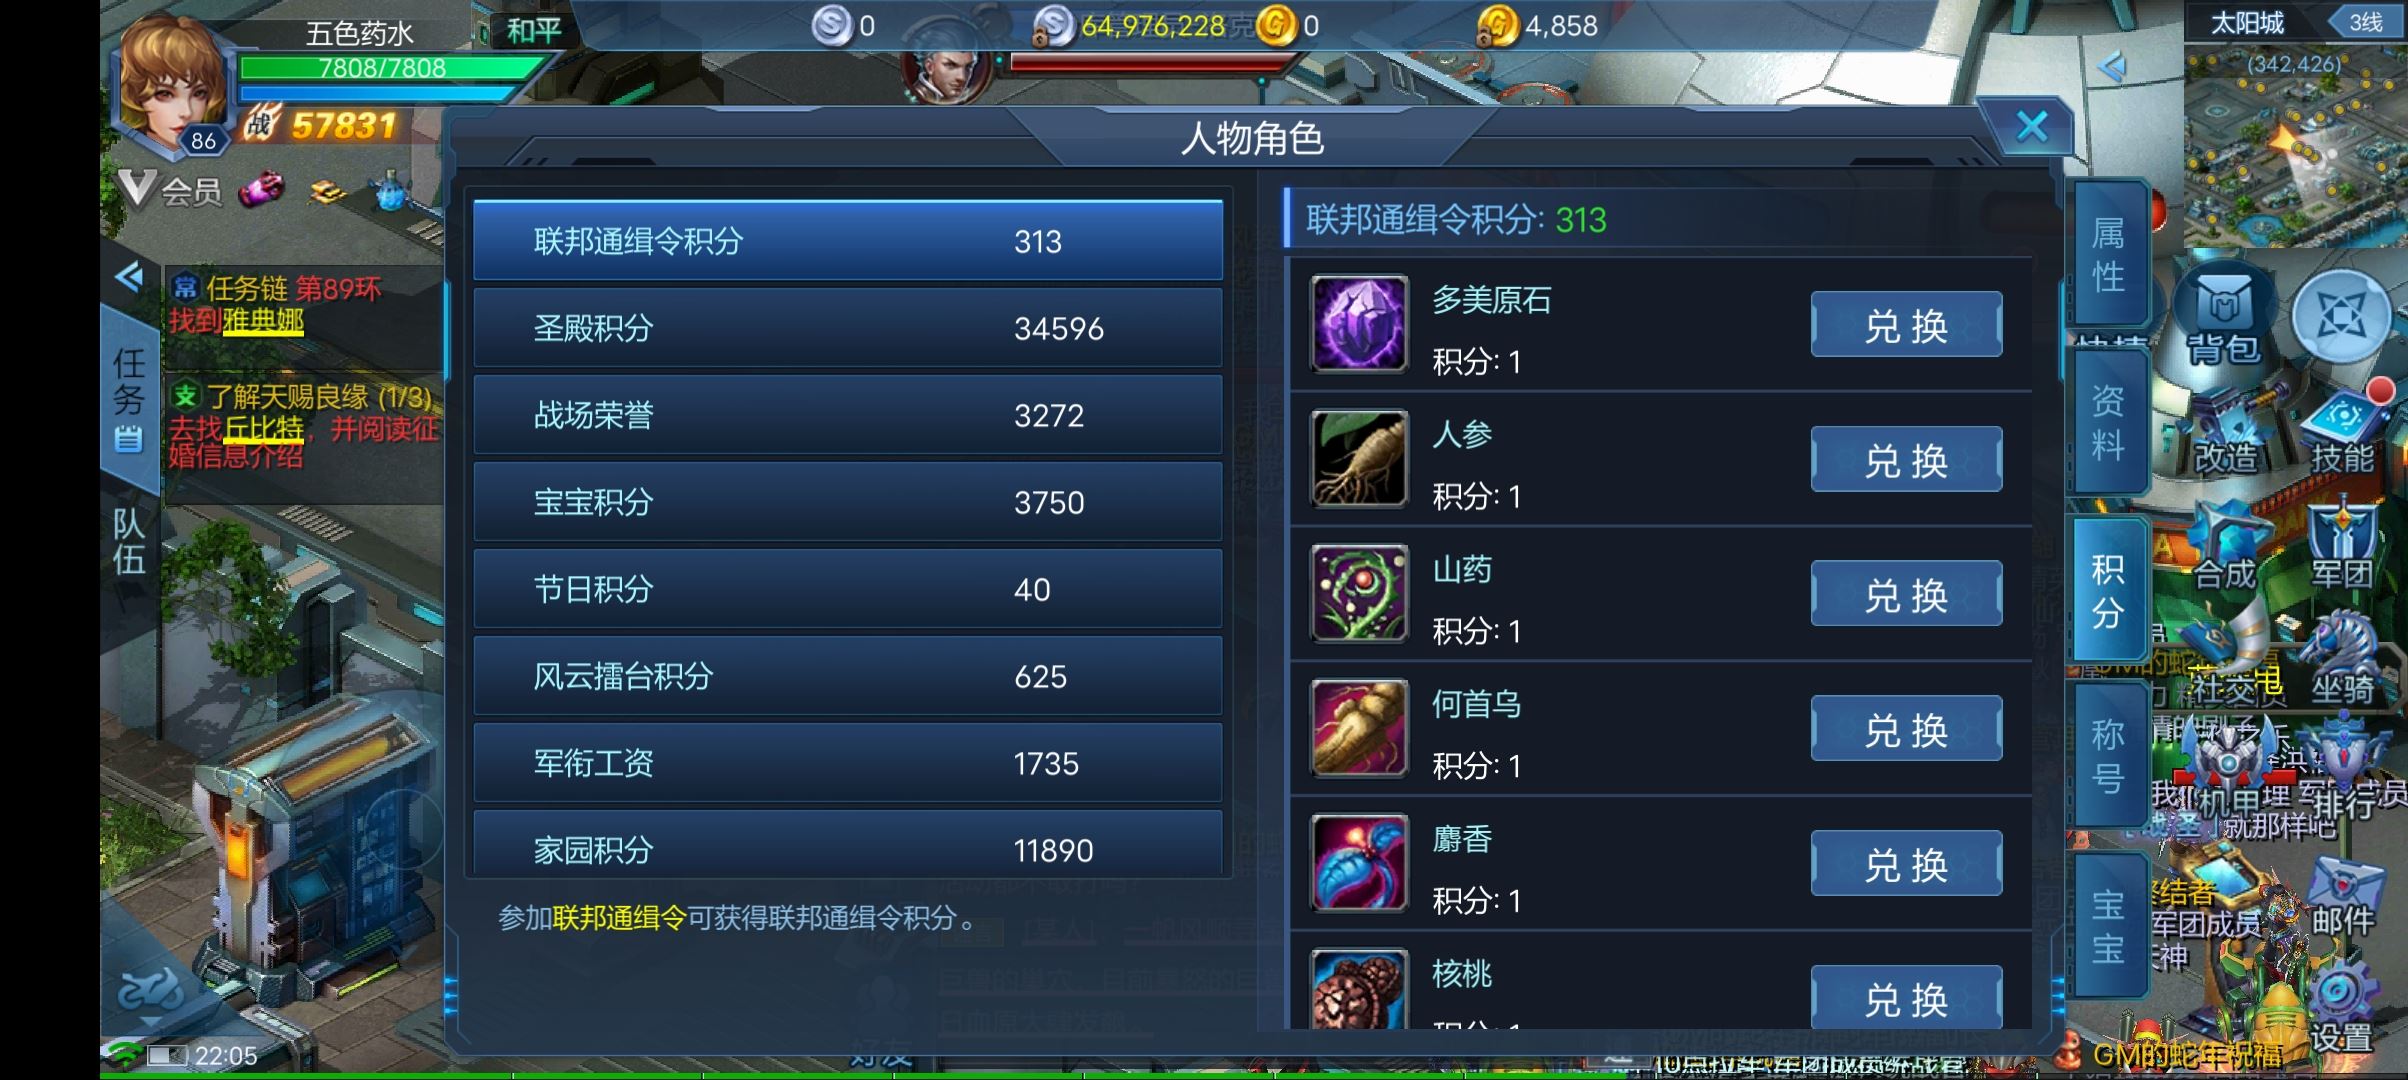Open the 设置 settings gear

(2341, 1010)
